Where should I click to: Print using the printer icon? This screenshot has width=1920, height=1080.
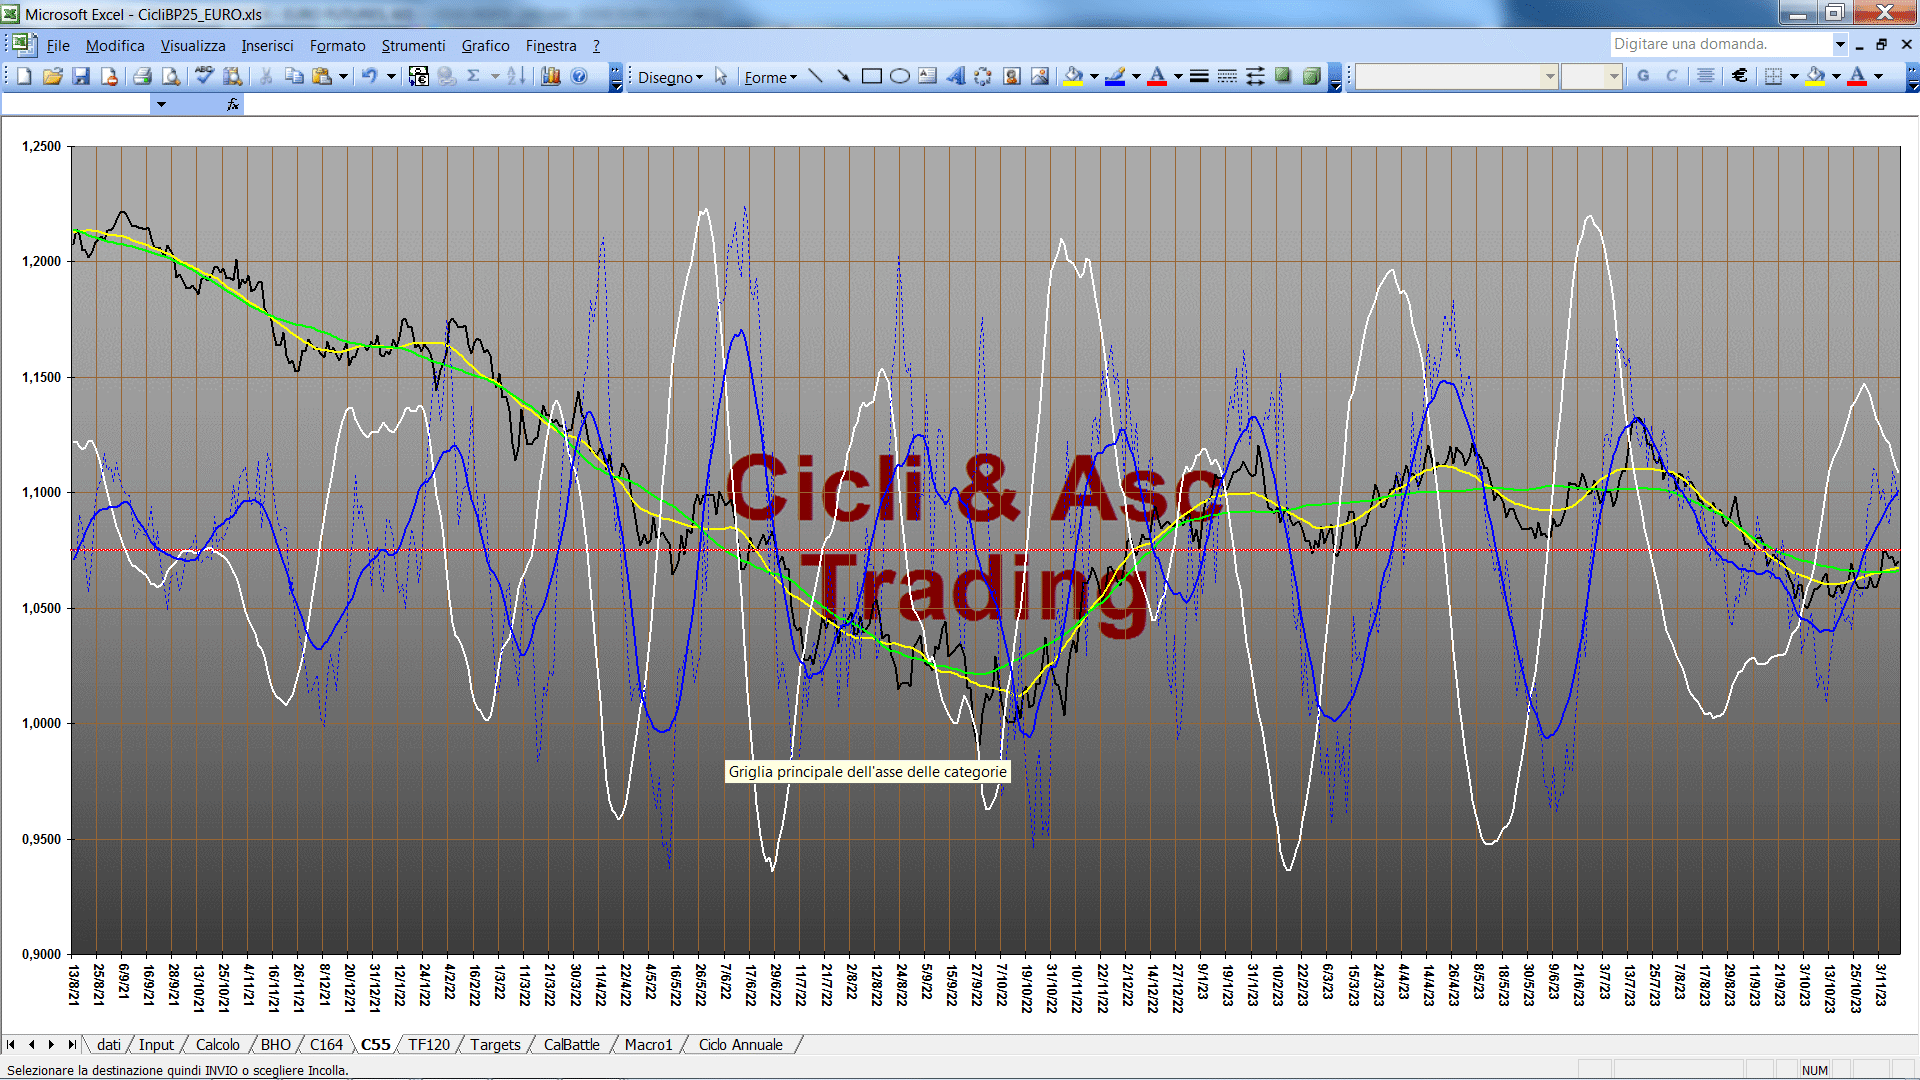pos(142,76)
